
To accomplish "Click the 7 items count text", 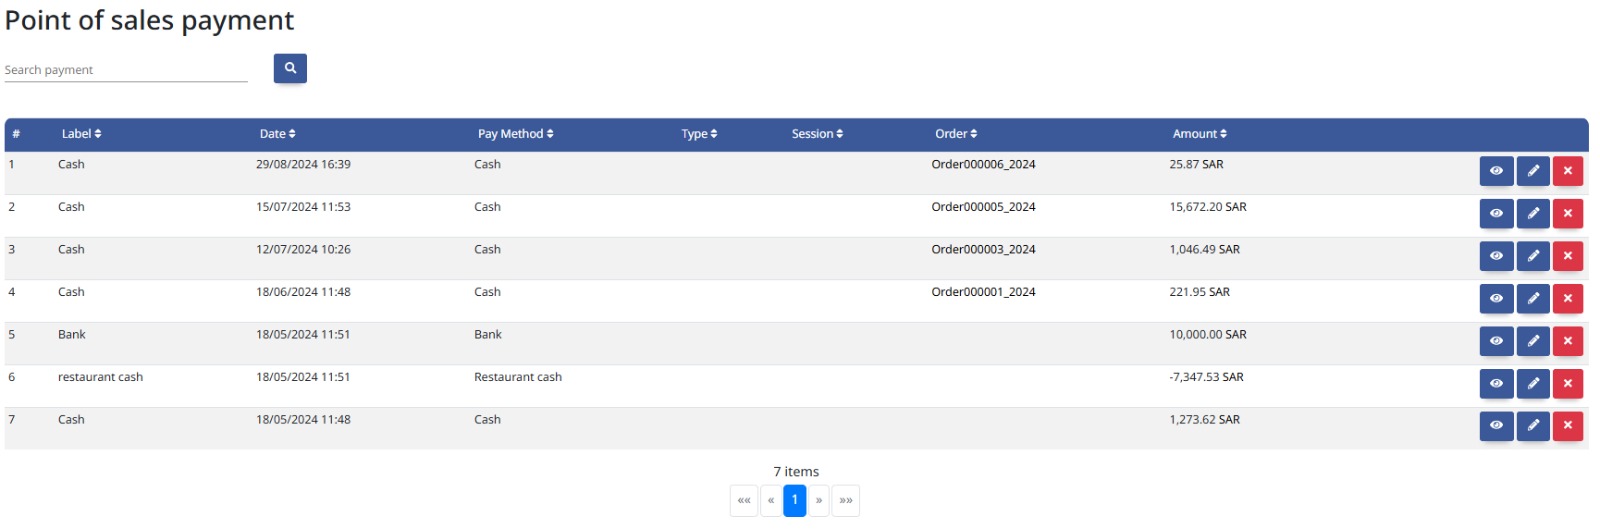I will tap(796, 471).
